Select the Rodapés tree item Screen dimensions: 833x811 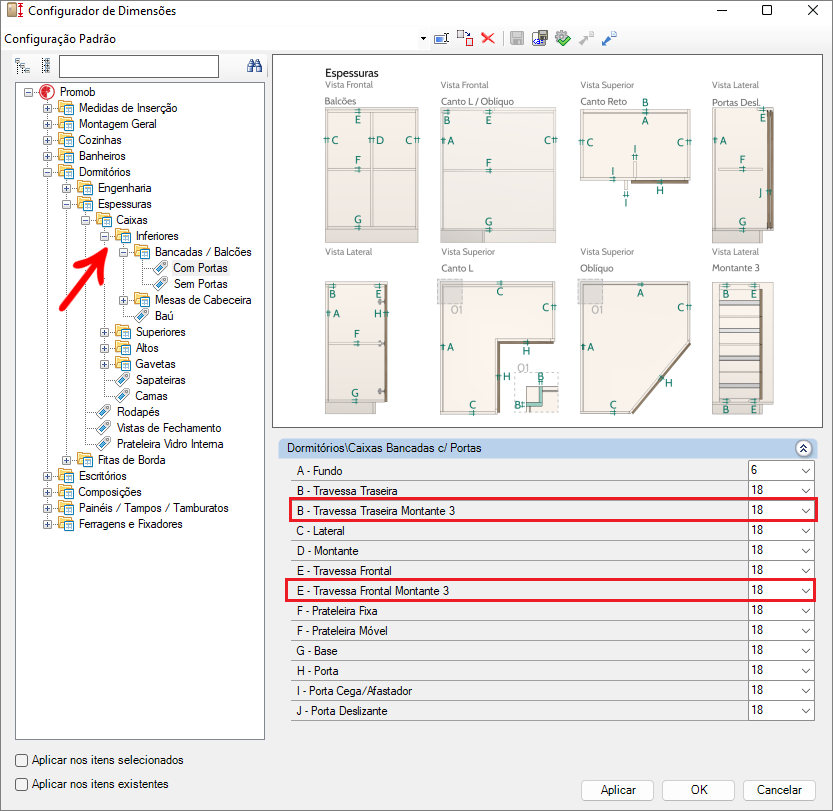(137, 412)
